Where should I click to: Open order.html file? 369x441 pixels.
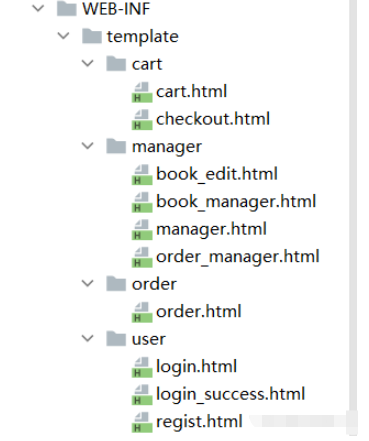pos(199,312)
